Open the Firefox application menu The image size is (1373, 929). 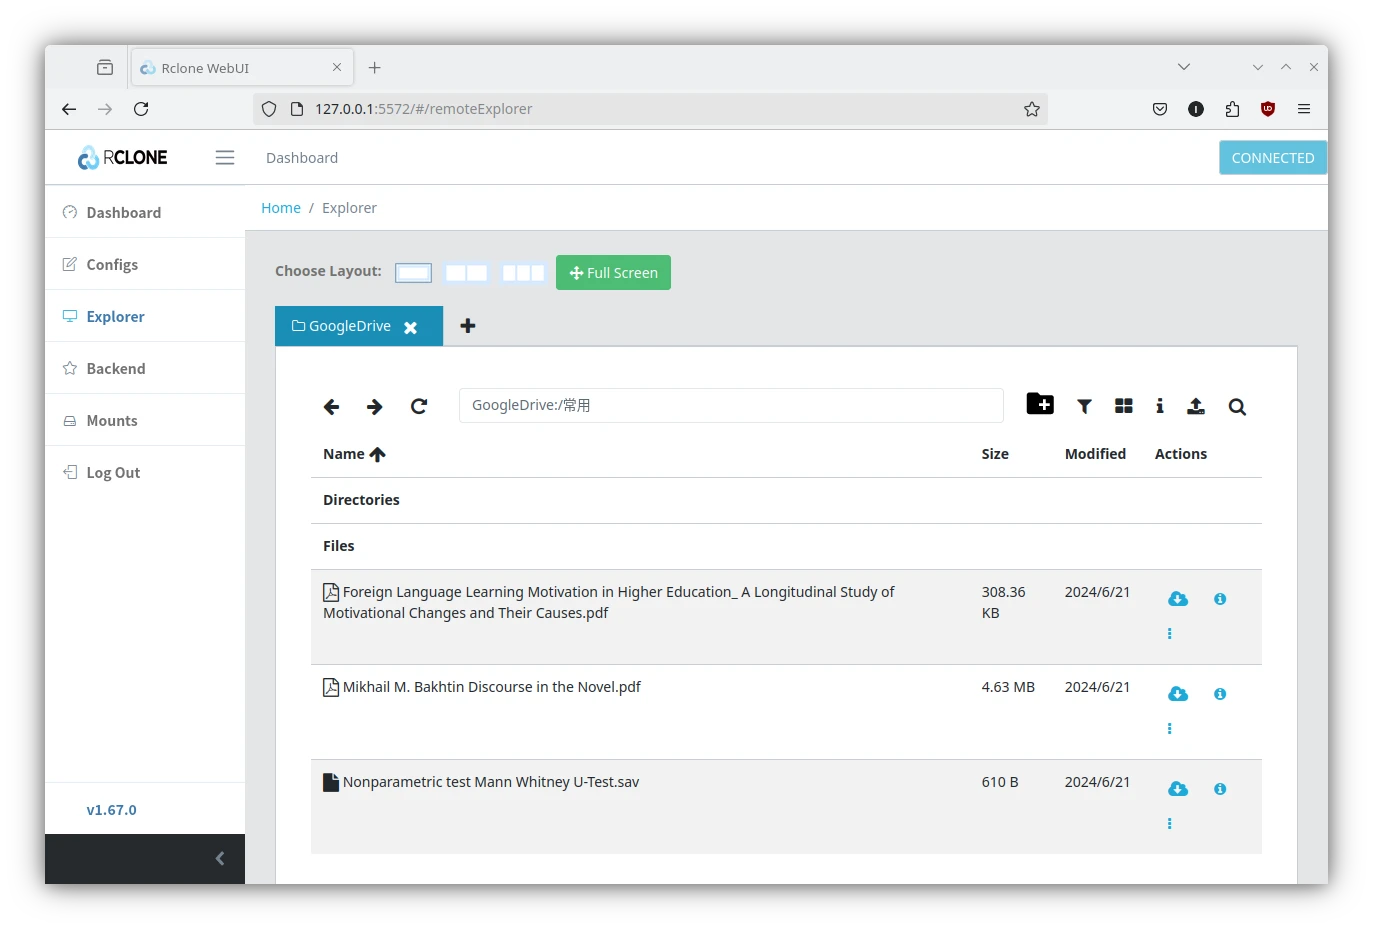coord(1304,109)
